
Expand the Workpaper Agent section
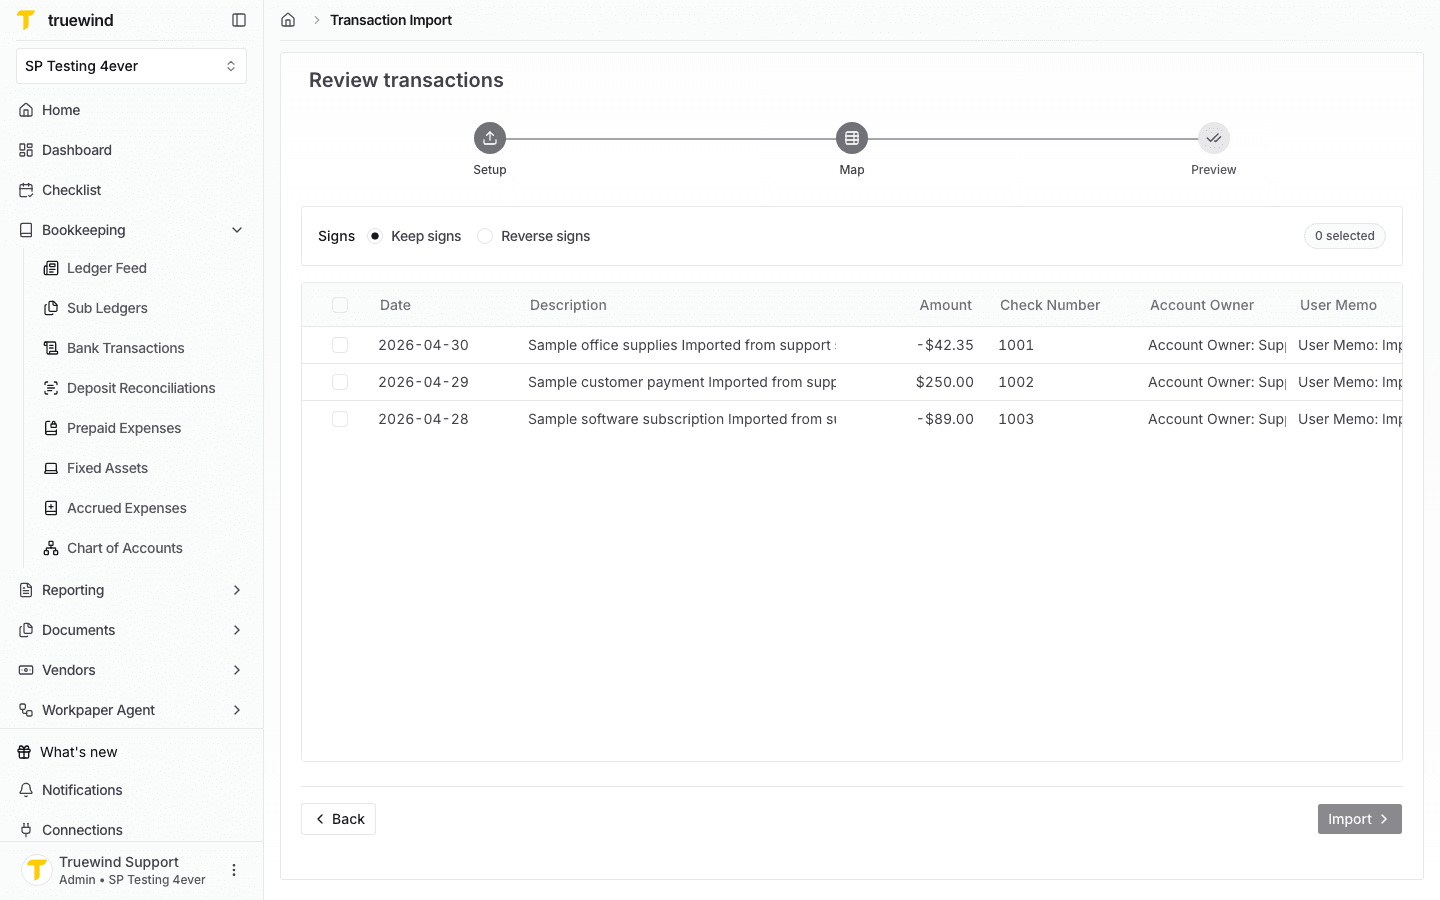pyautogui.click(x=237, y=710)
